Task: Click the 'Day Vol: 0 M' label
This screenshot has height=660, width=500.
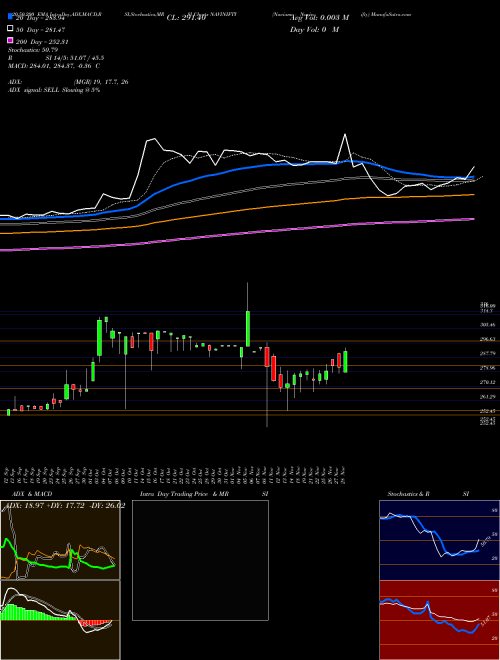Action: pyautogui.click(x=314, y=29)
